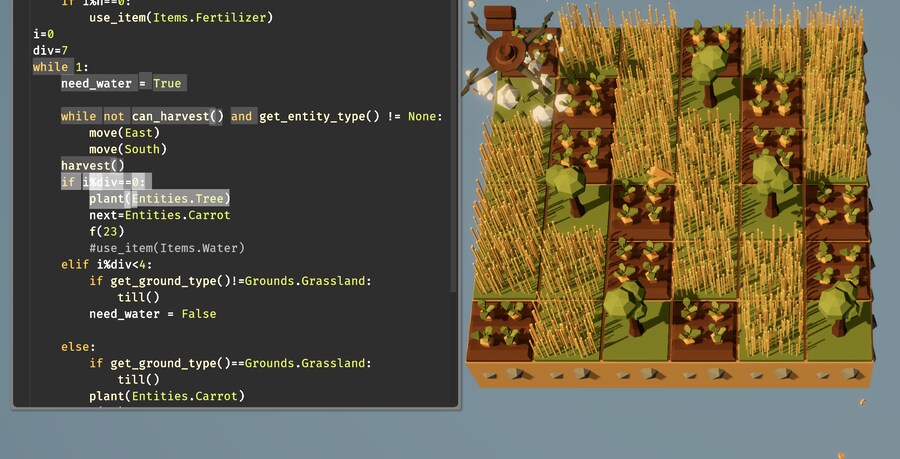Screen dimensions: 900x459
Task: Place cursor on the 'need_water = True' line
Action: [x=121, y=84]
